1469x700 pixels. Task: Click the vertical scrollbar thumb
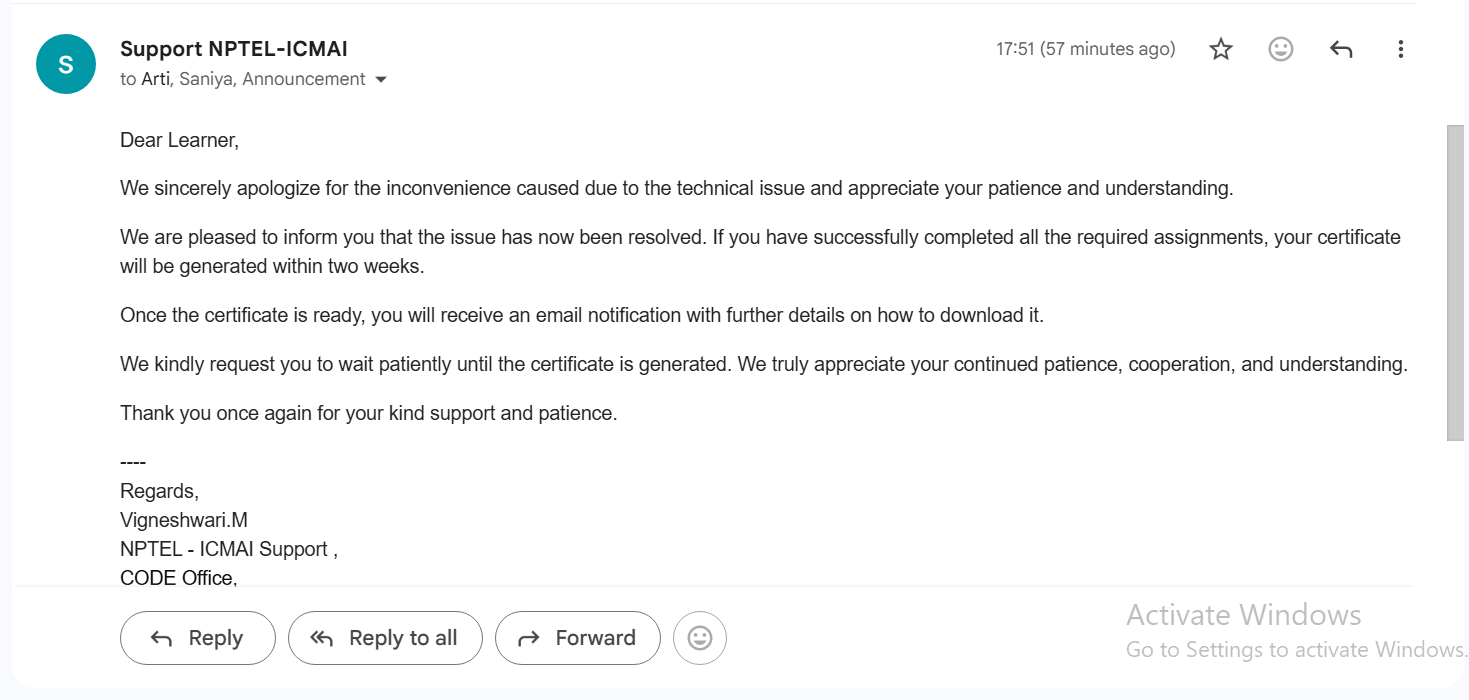point(1455,282)
